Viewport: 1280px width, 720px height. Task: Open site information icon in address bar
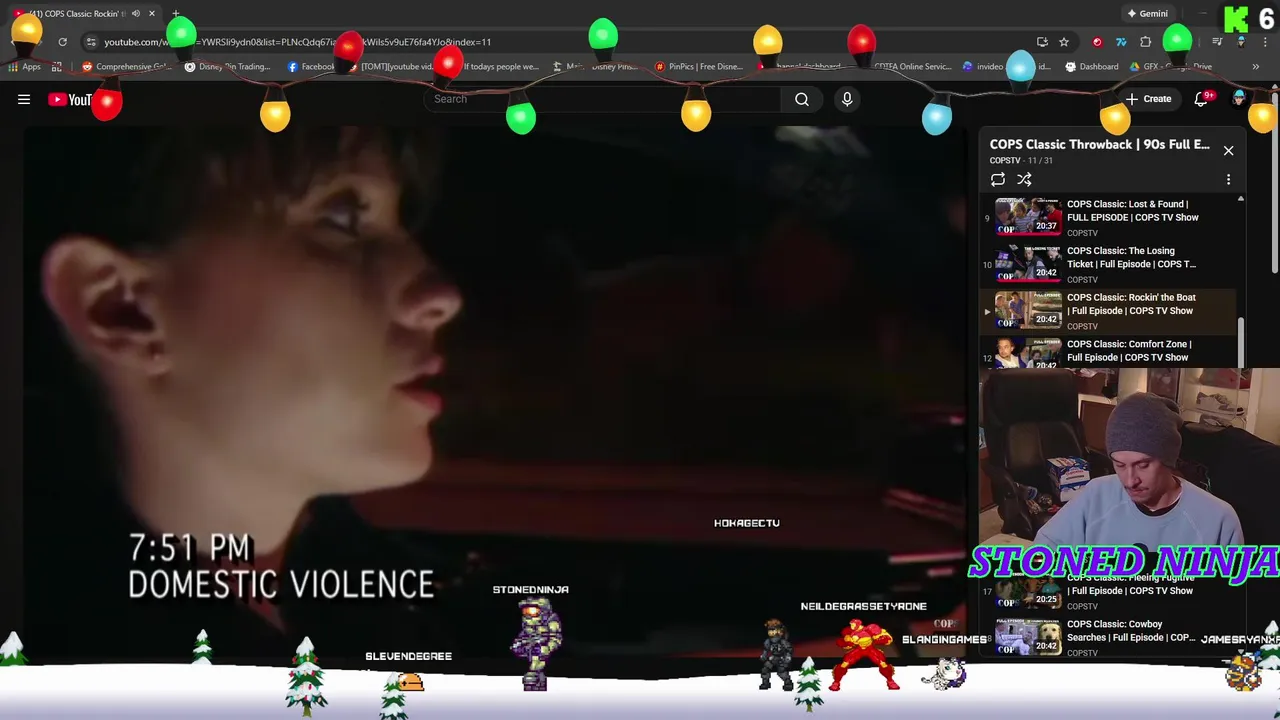91,42
